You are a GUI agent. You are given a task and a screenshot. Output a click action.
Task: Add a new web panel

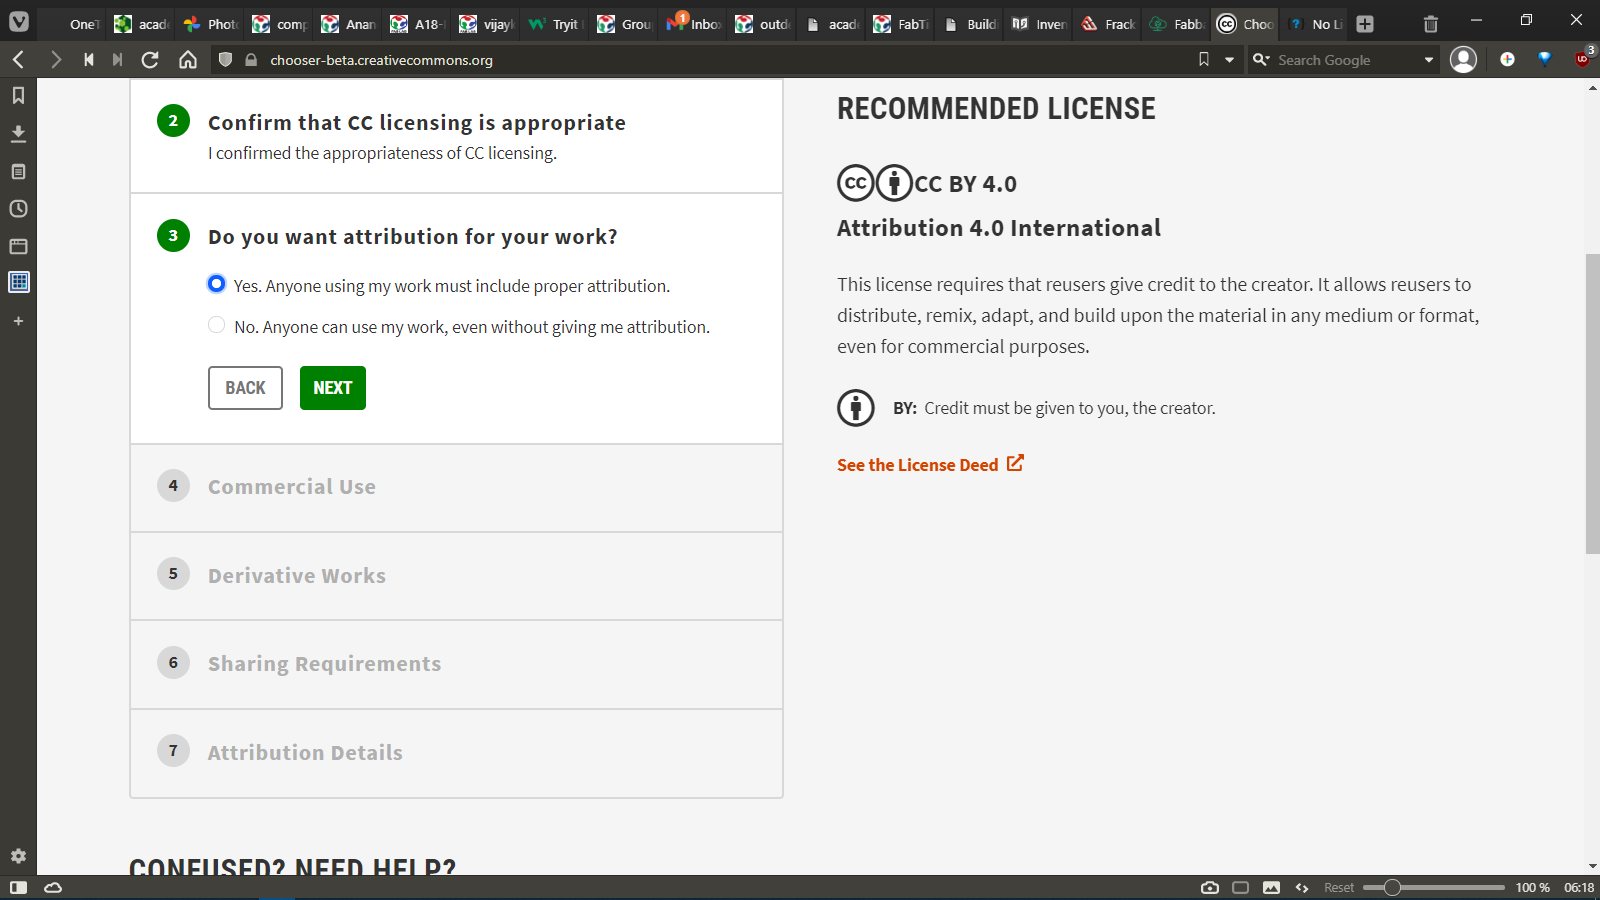(x=18, y=321)
